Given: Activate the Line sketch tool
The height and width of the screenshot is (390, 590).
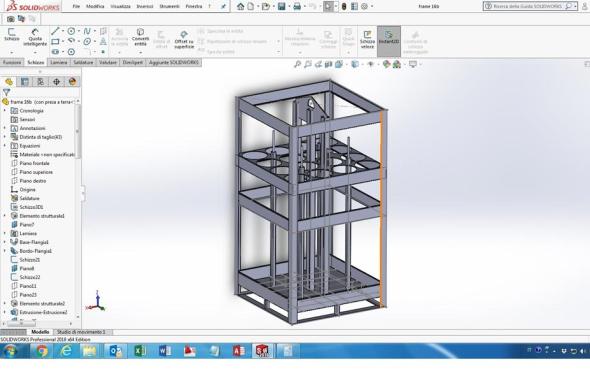Looking at the screenshot, I should [x=55, y=31].
